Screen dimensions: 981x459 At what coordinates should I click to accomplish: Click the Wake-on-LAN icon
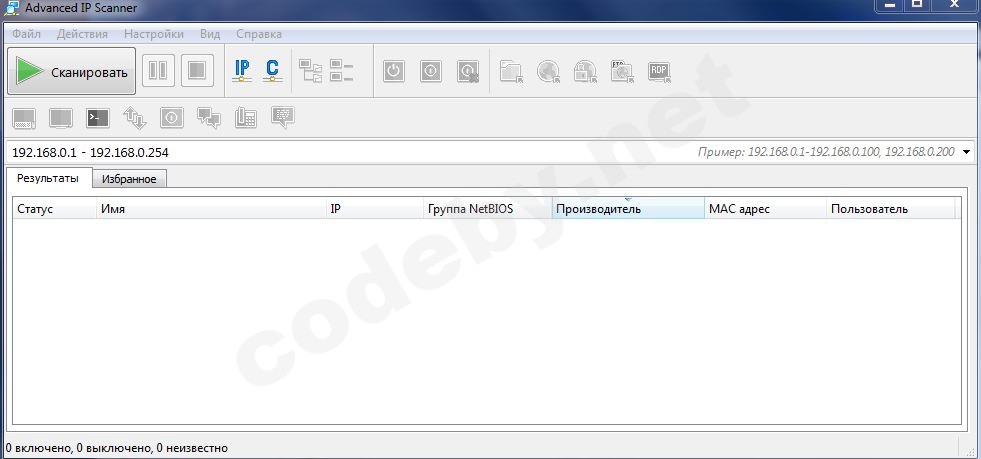[x=430, y=71]
